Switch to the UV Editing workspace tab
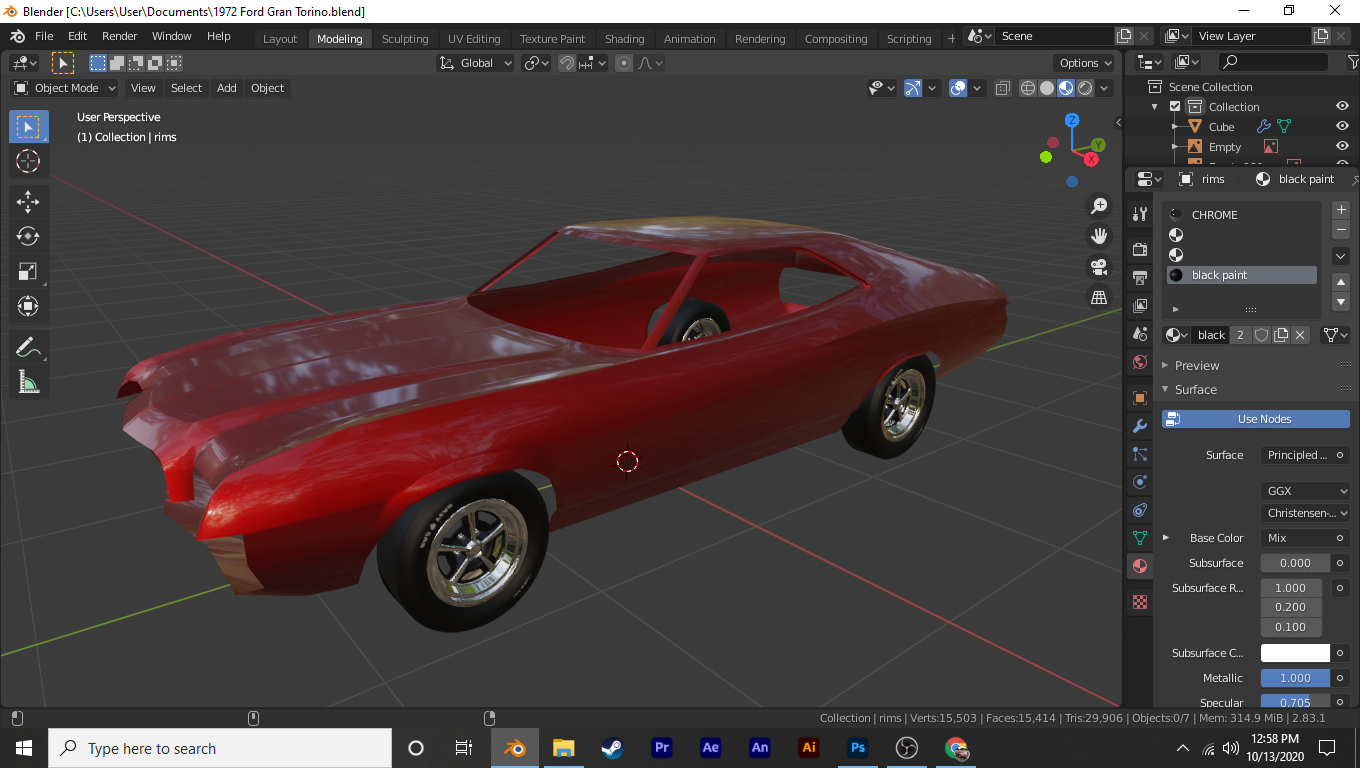This screenshot has height=768, width=1360. point(474,39)
